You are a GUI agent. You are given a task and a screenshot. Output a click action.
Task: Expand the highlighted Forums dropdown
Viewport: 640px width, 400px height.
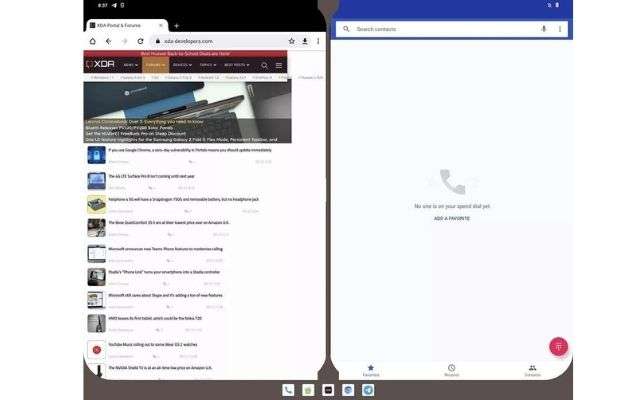pos(155,65)
